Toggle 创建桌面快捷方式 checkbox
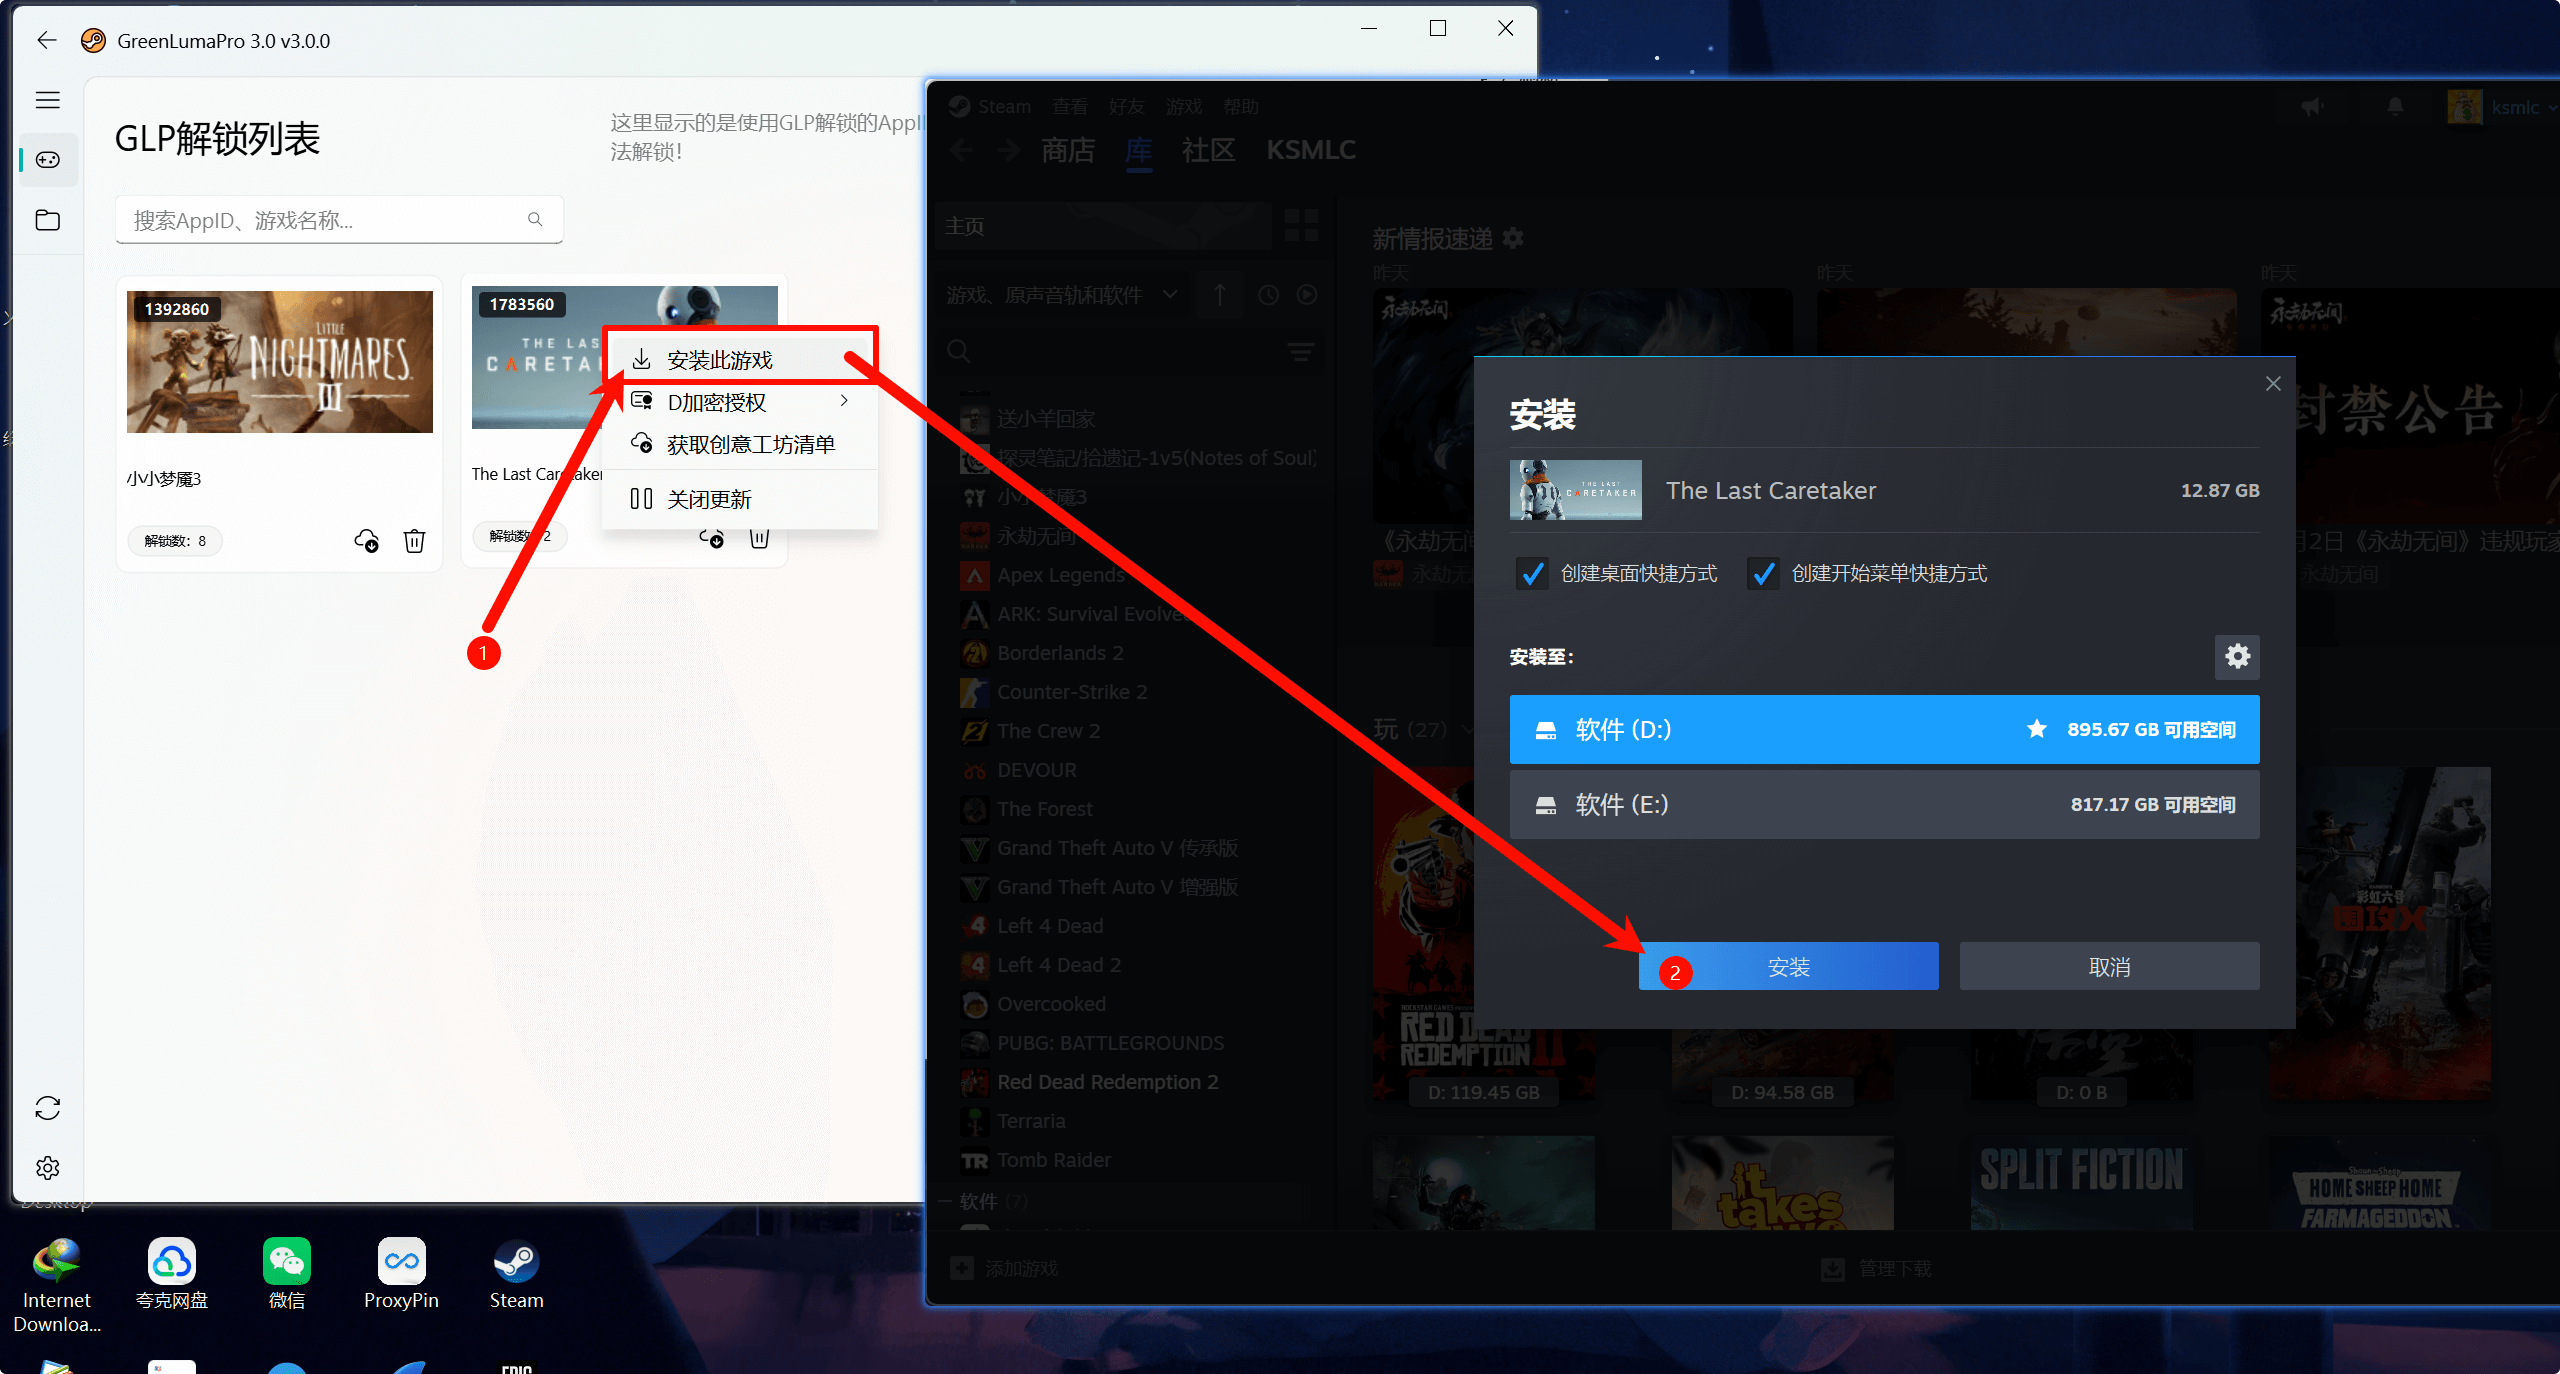The height and width of the screenshot is (1374, 2560). [x=1532, y=574]
